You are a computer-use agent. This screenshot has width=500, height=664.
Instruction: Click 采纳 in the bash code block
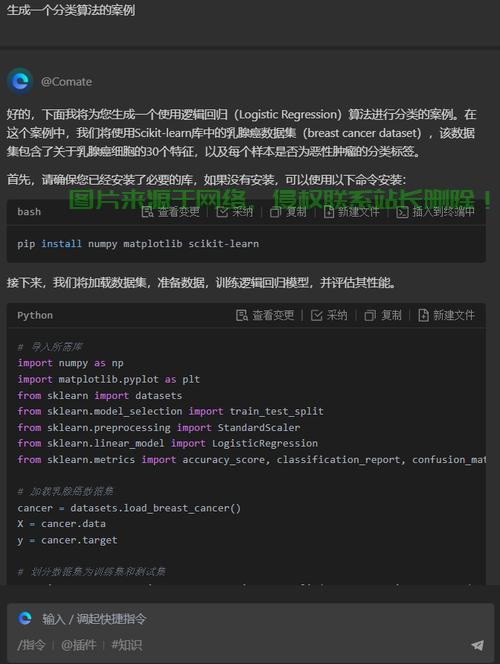(x=235, y=211)
